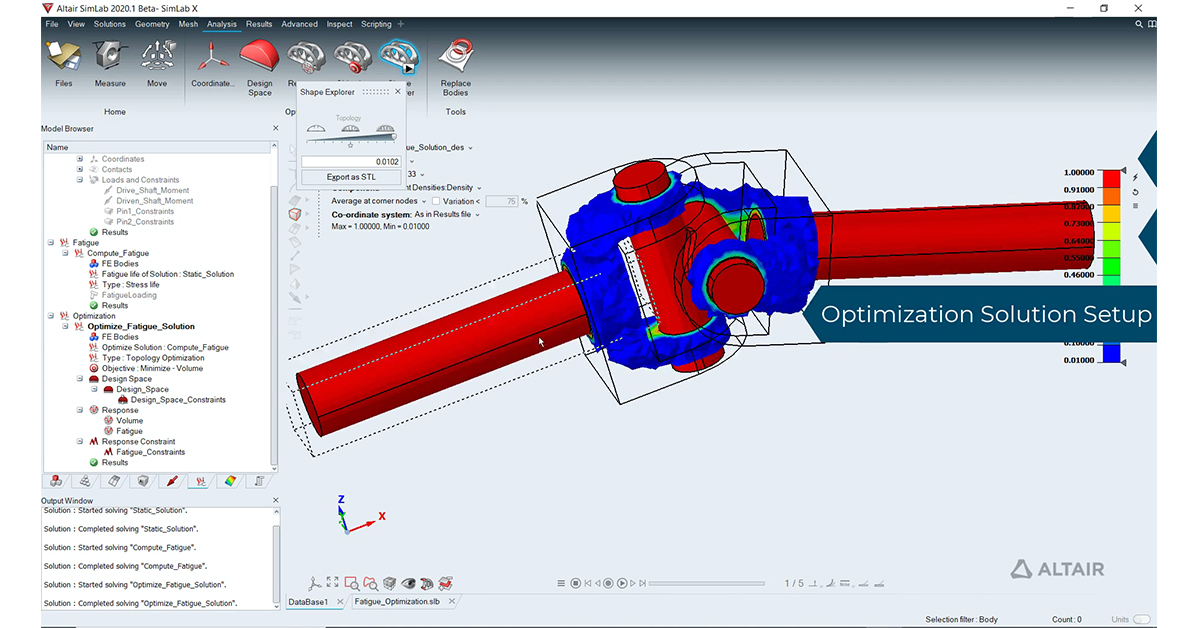
Task: Open the Scripting ribbon tab
Action: click(x=376, y=24)
